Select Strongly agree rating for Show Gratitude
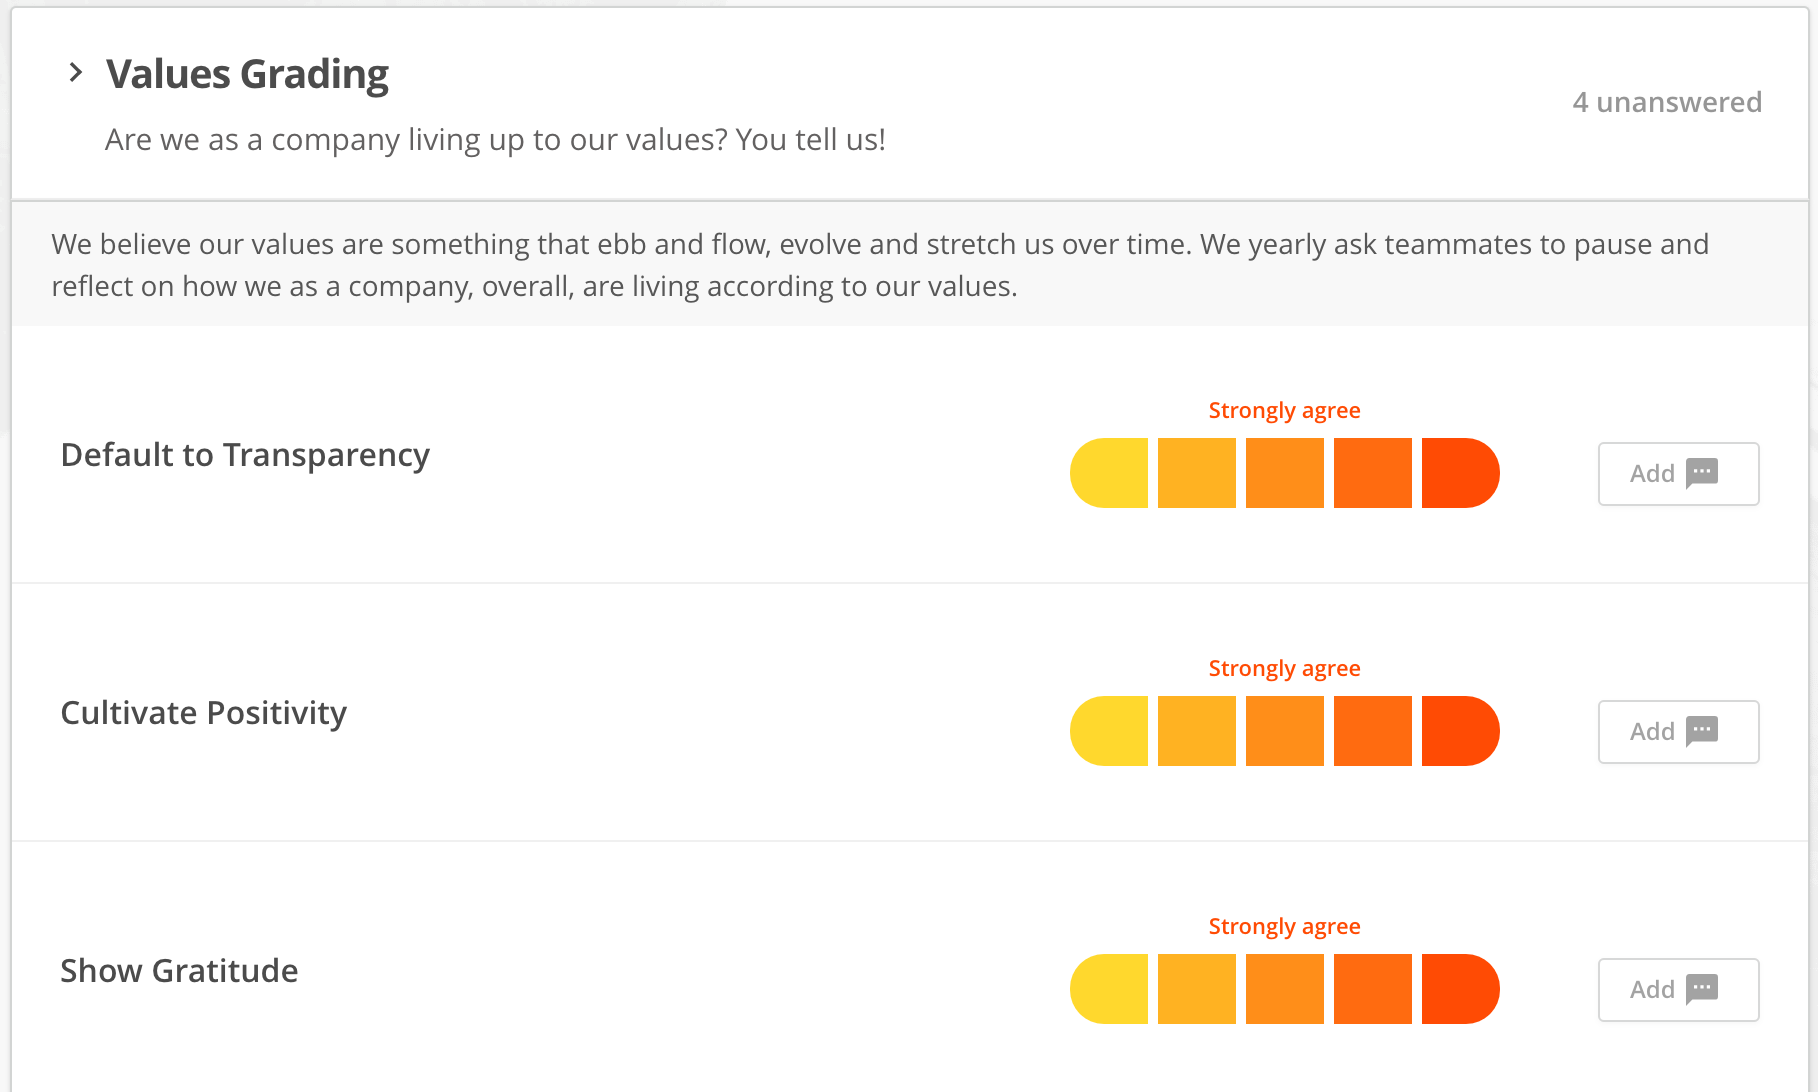 click(x=1460, y=989)
